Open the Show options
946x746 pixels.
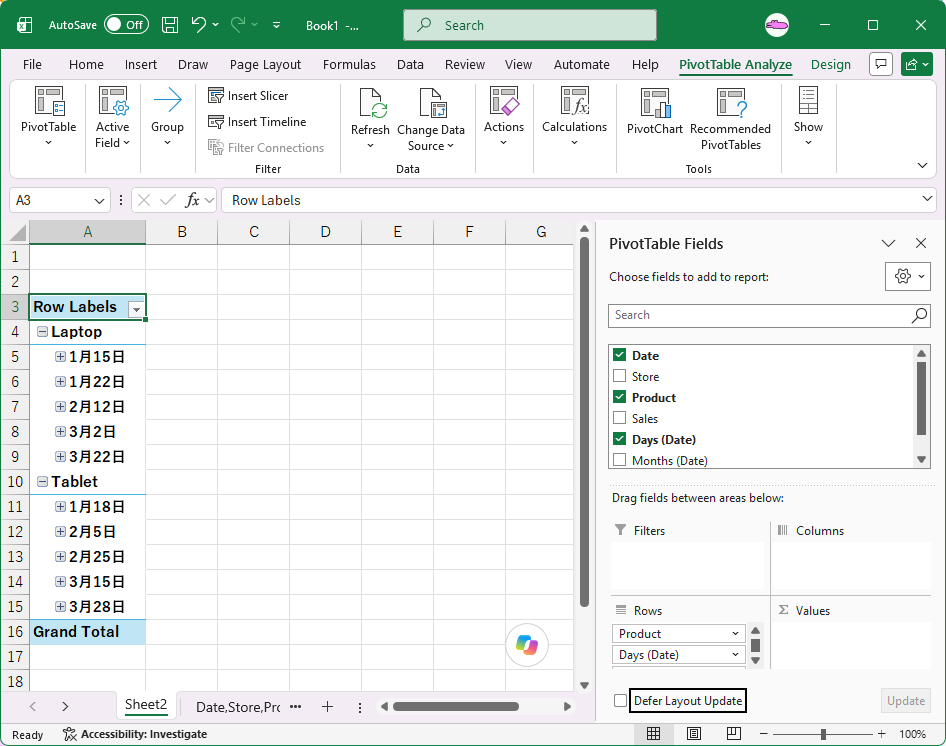tap(808, 116)
